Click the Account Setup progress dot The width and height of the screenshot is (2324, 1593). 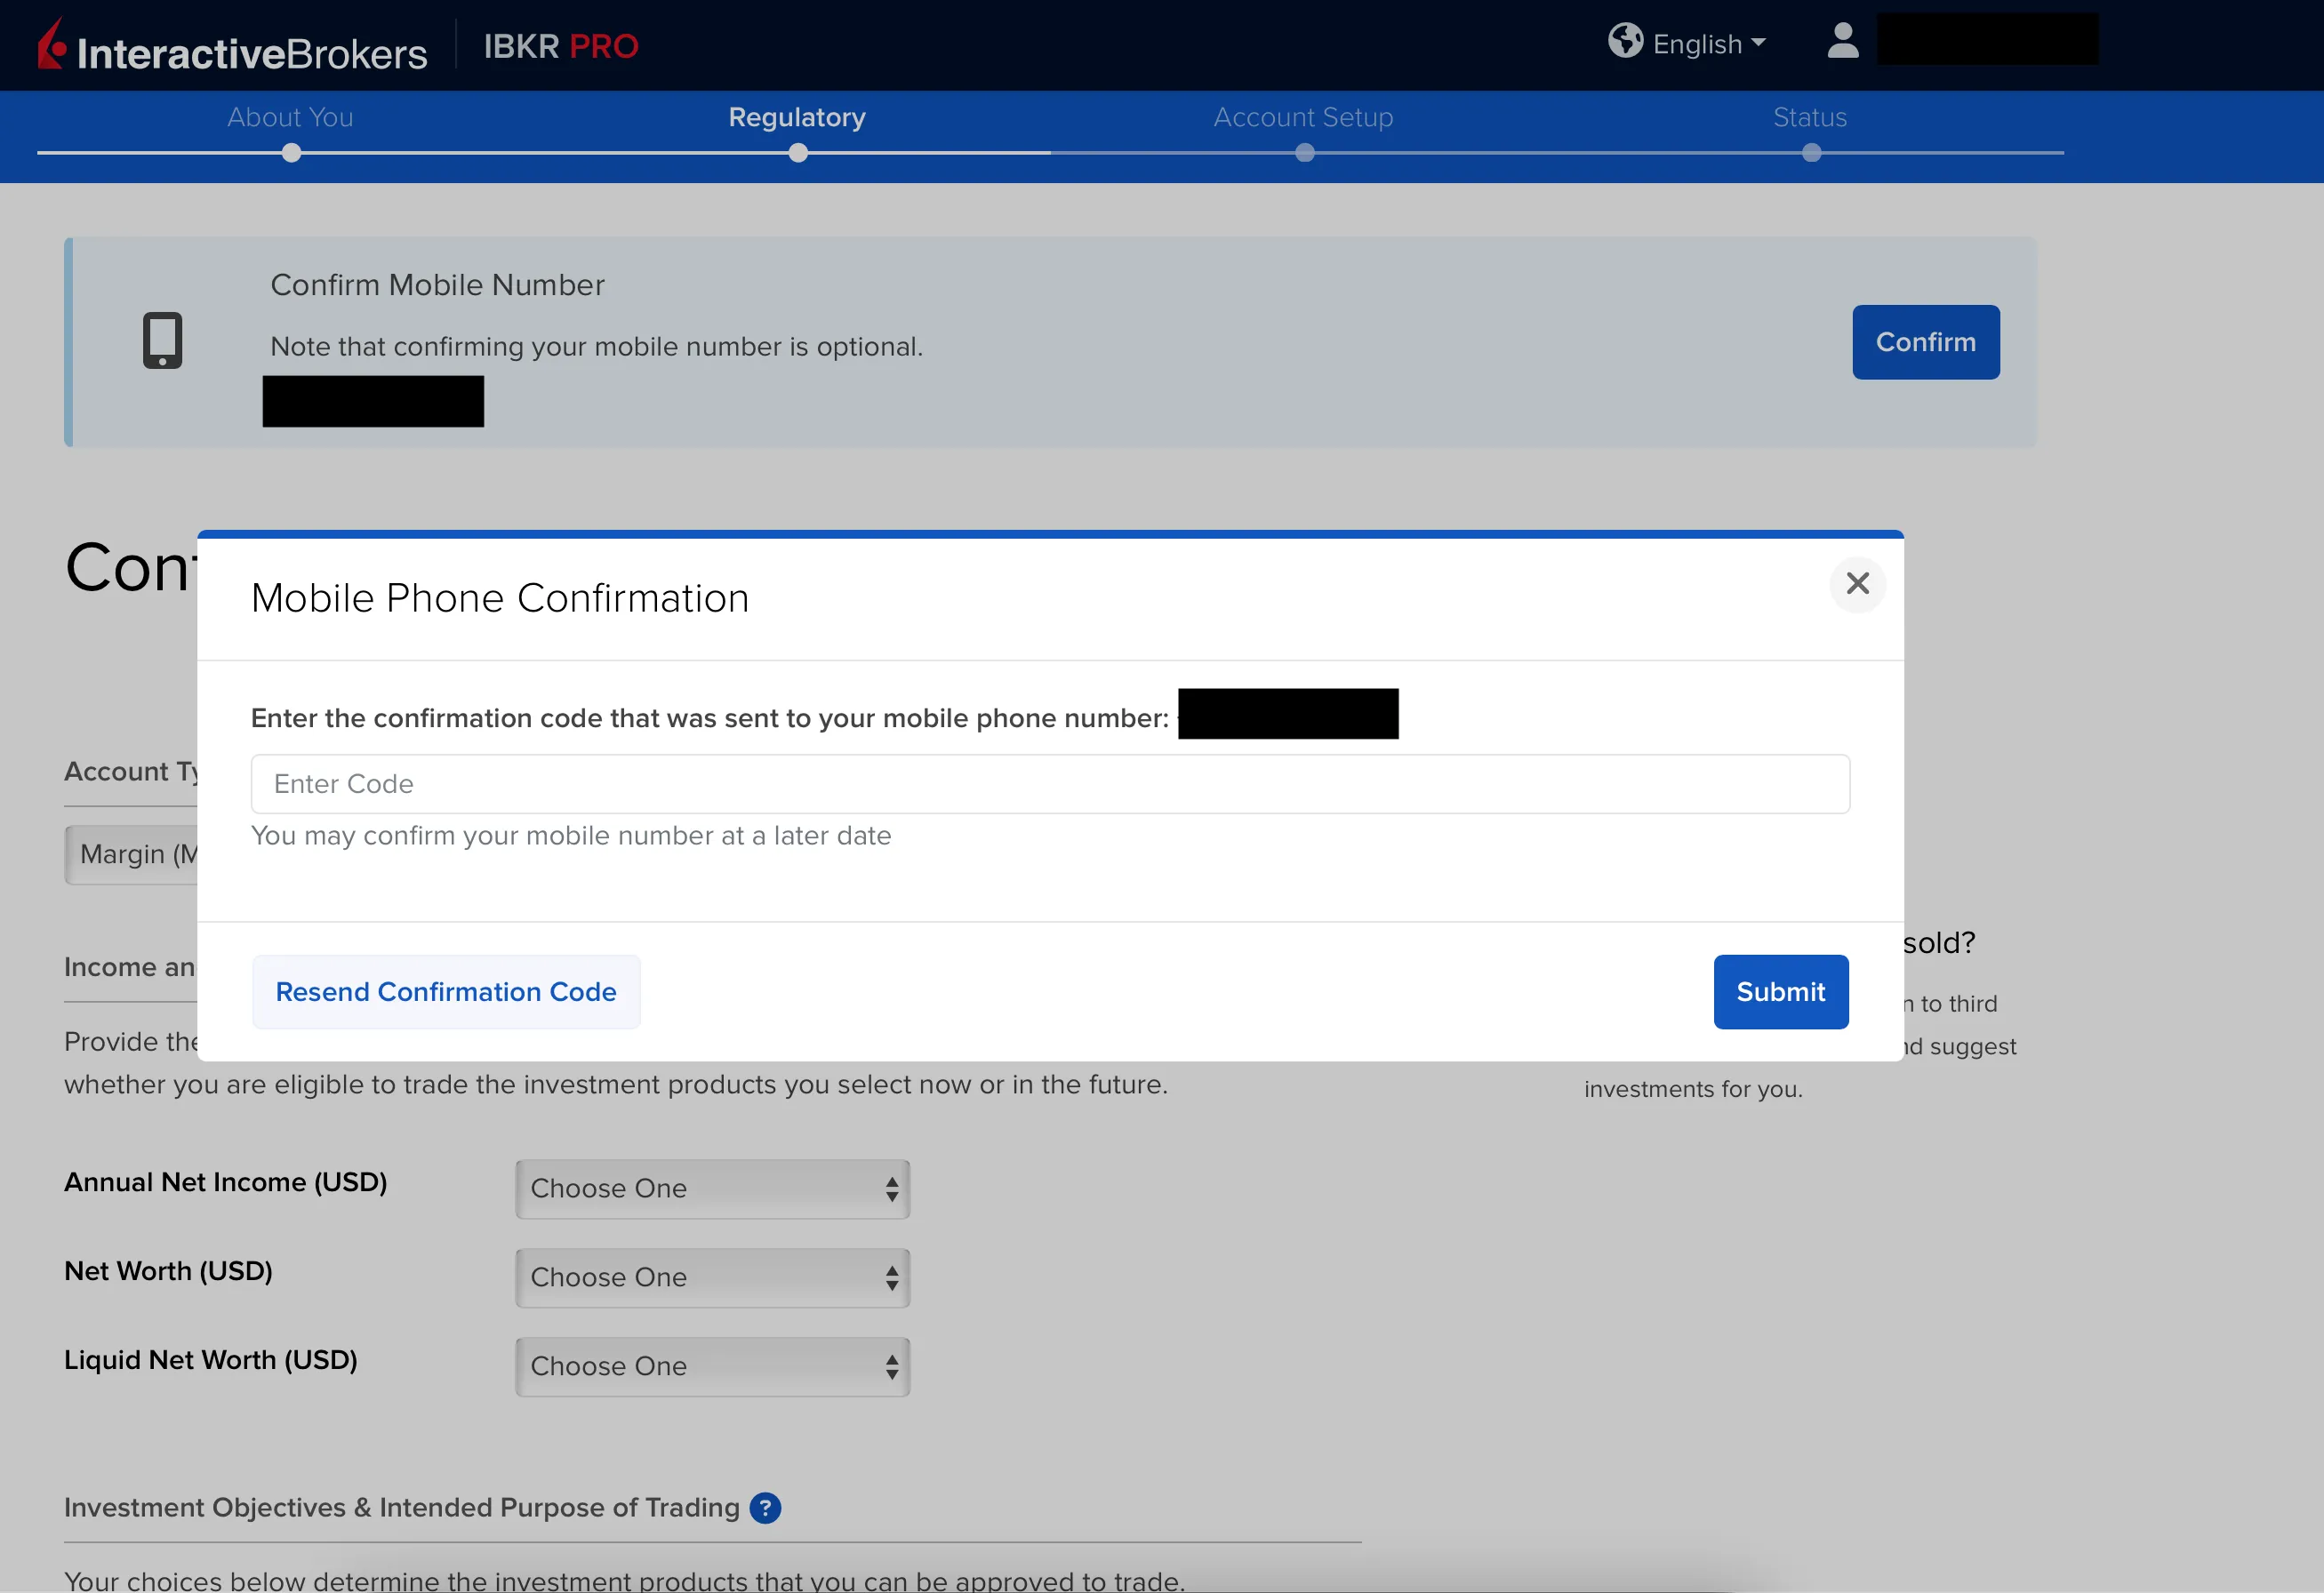(1305, 153)
